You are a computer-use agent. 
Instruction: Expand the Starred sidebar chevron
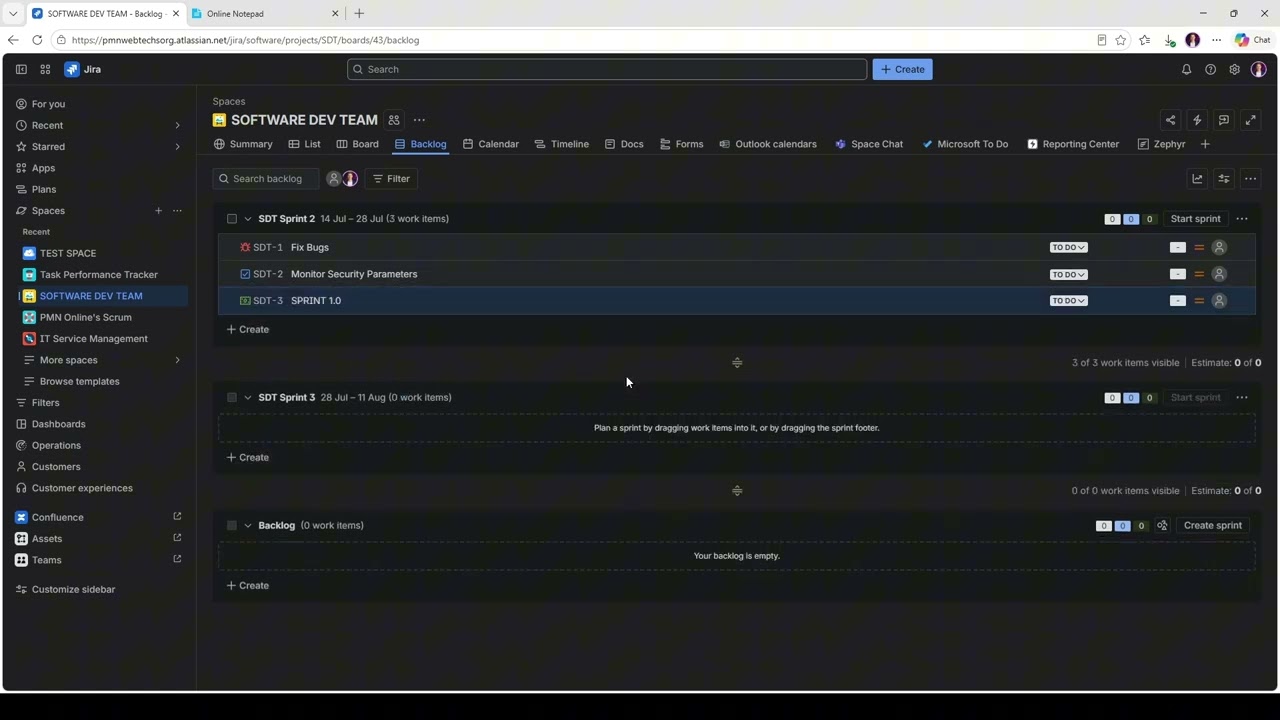tap(178, 147)
